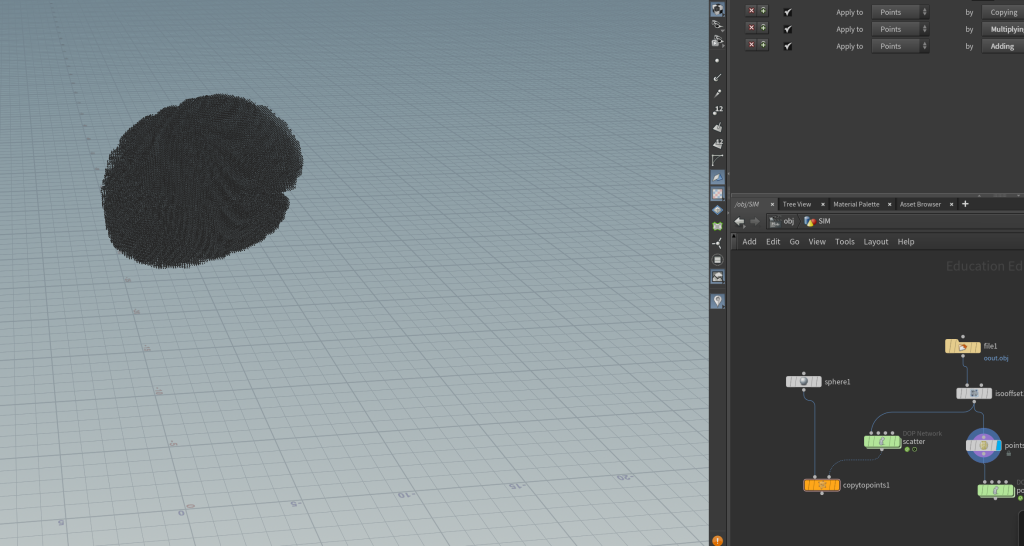Toggle display point numbers icon
Image resolution: width=1024 pixels, height=546 pixels.
[x=717, y=109]
